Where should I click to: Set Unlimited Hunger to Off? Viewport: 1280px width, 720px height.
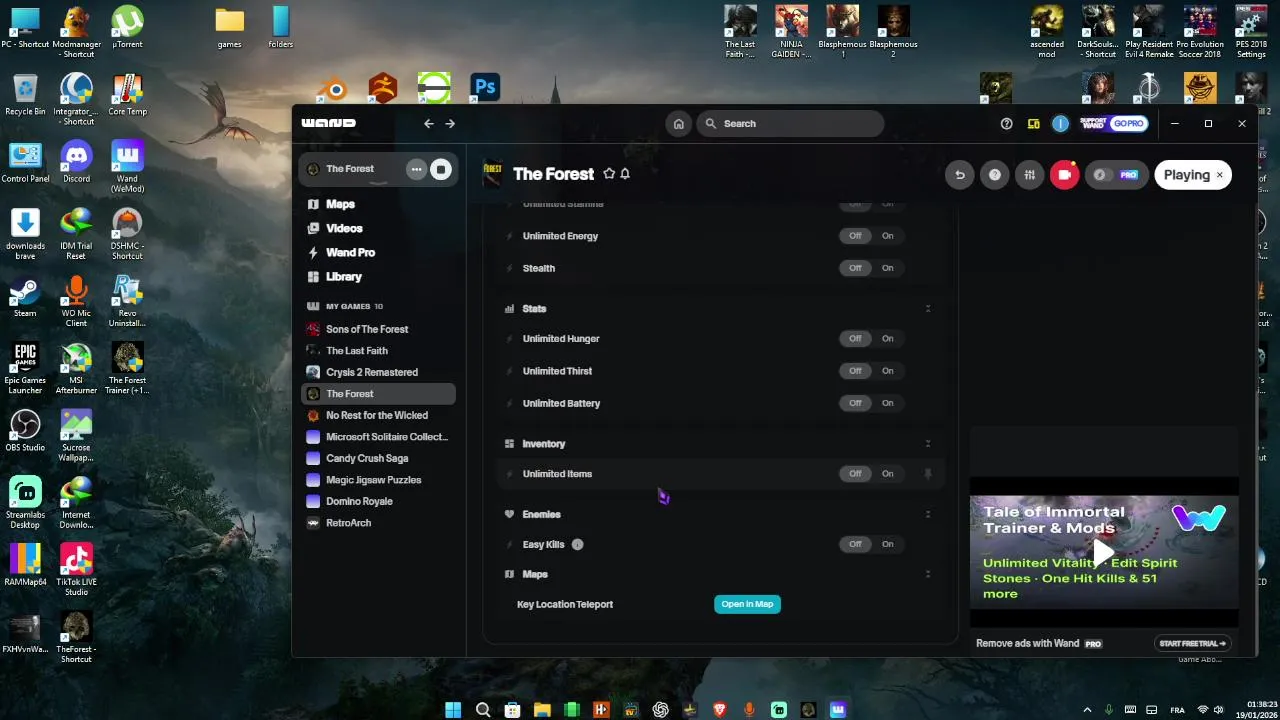tap(855, 339)
